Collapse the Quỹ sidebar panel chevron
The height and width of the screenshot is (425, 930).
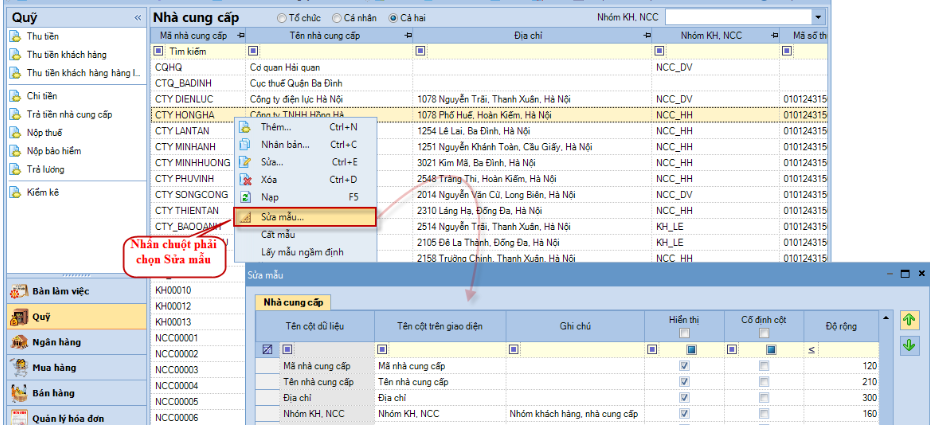(137, 17)
